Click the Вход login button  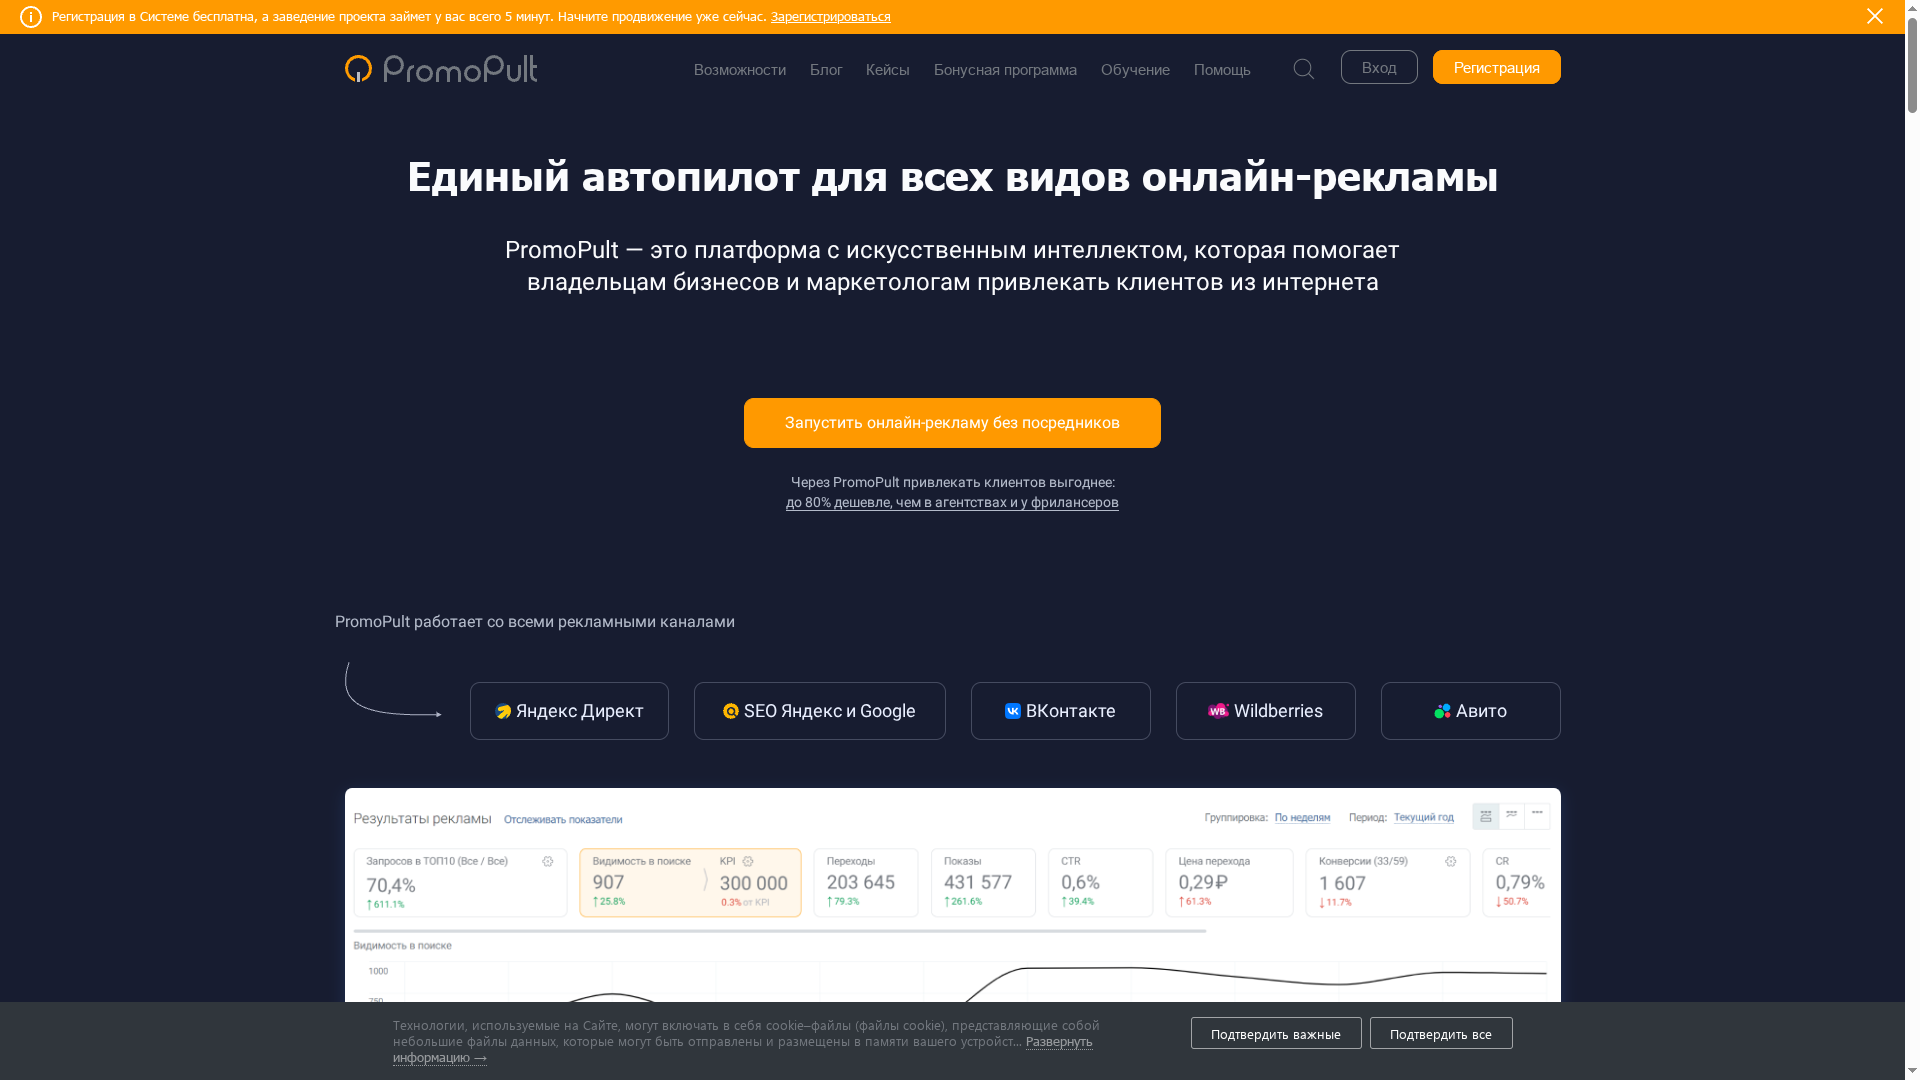point(1378,67)
